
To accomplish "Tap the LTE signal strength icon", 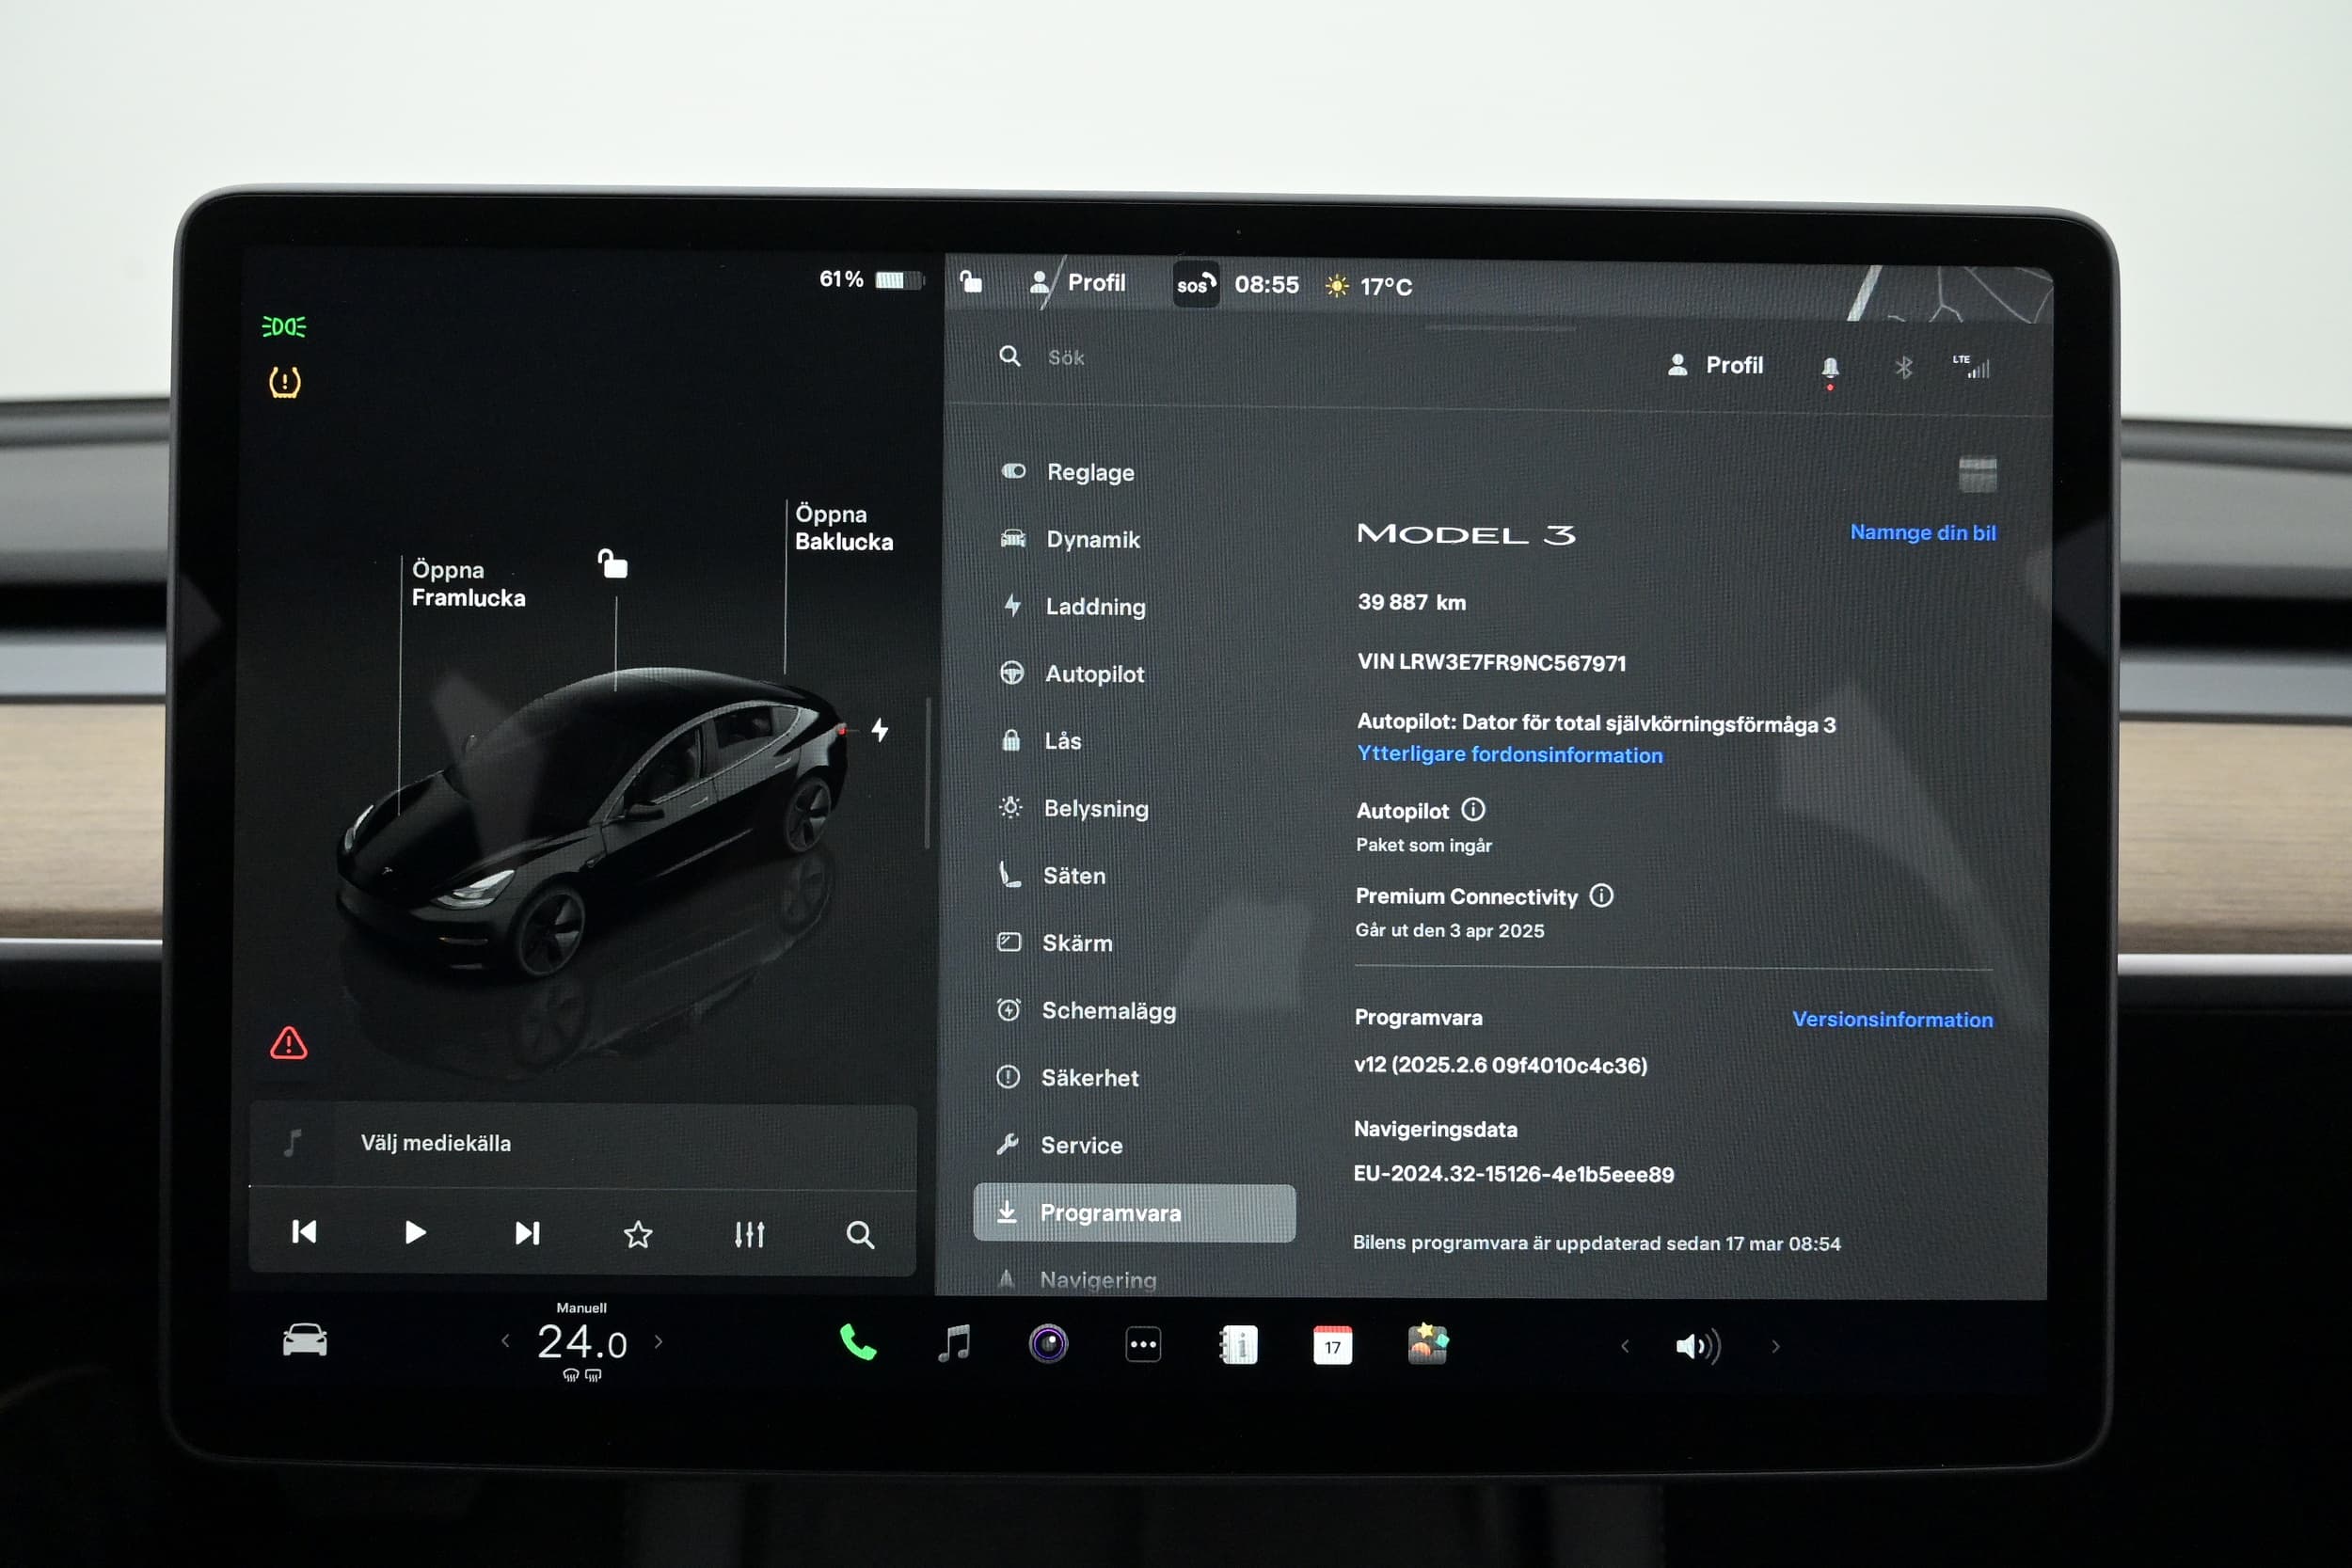I will coord(1972,367).
